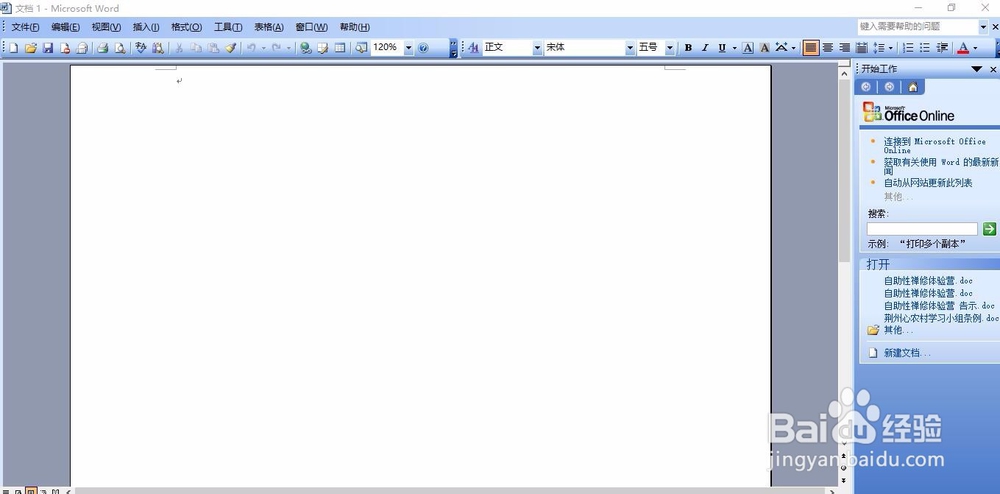Click the Line Spacing icon
The height and width of the screenshot is (494, 1000).
point(878,48)
